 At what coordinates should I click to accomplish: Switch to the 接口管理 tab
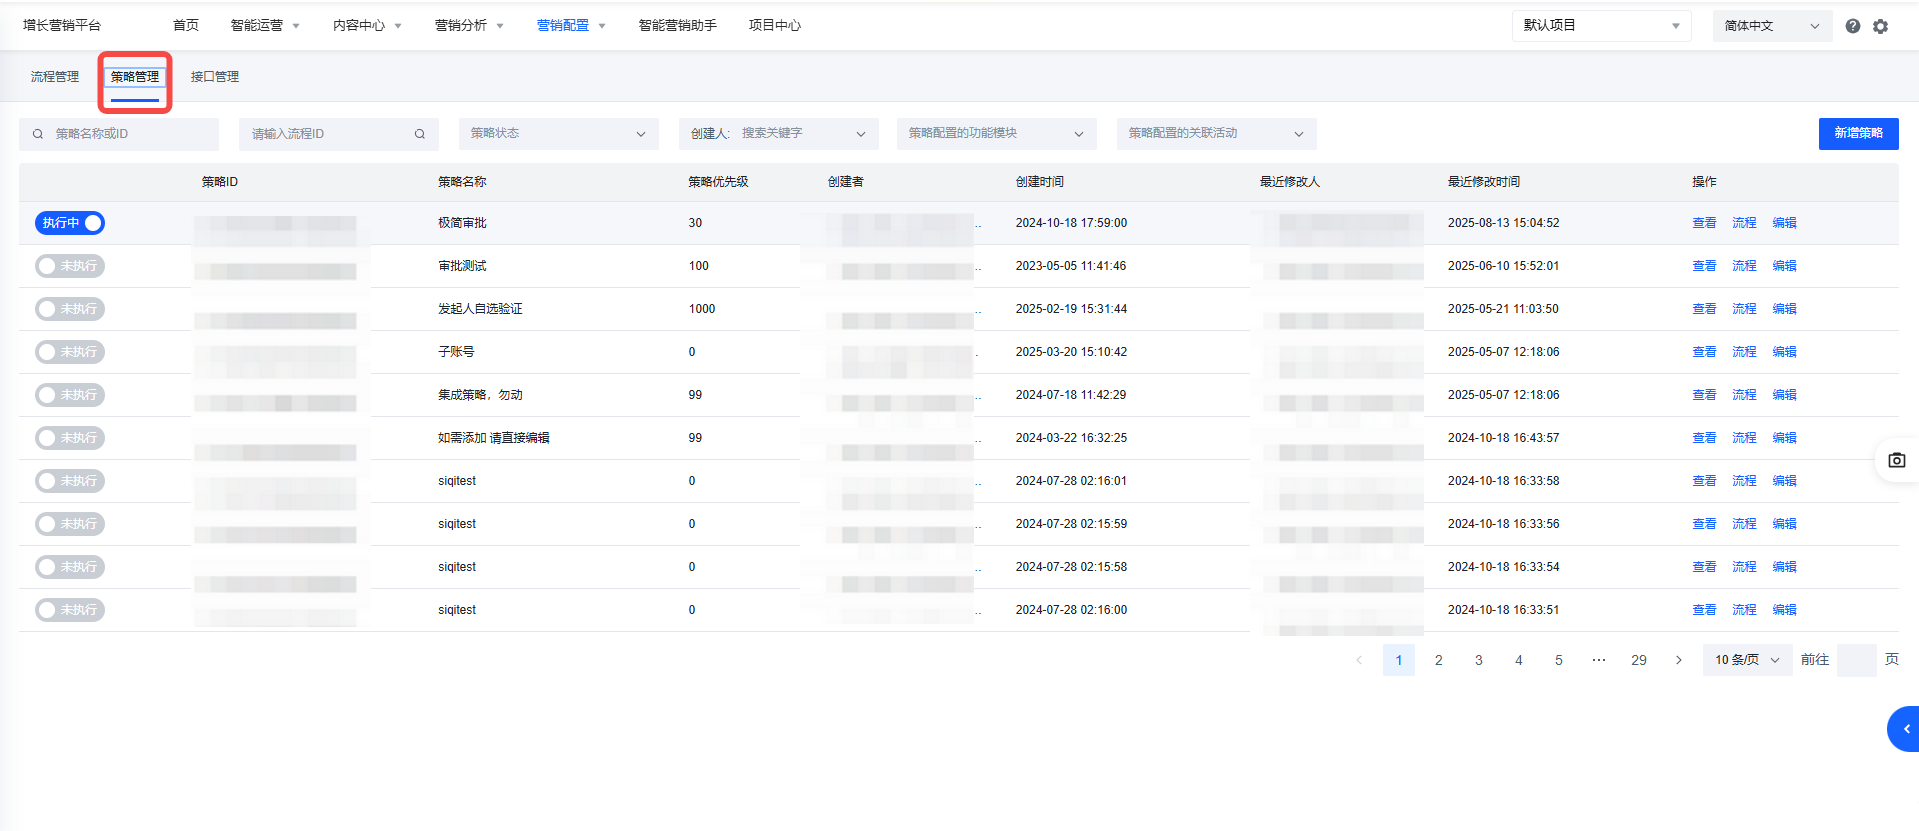pyautogui.click(x=215, y=77)
